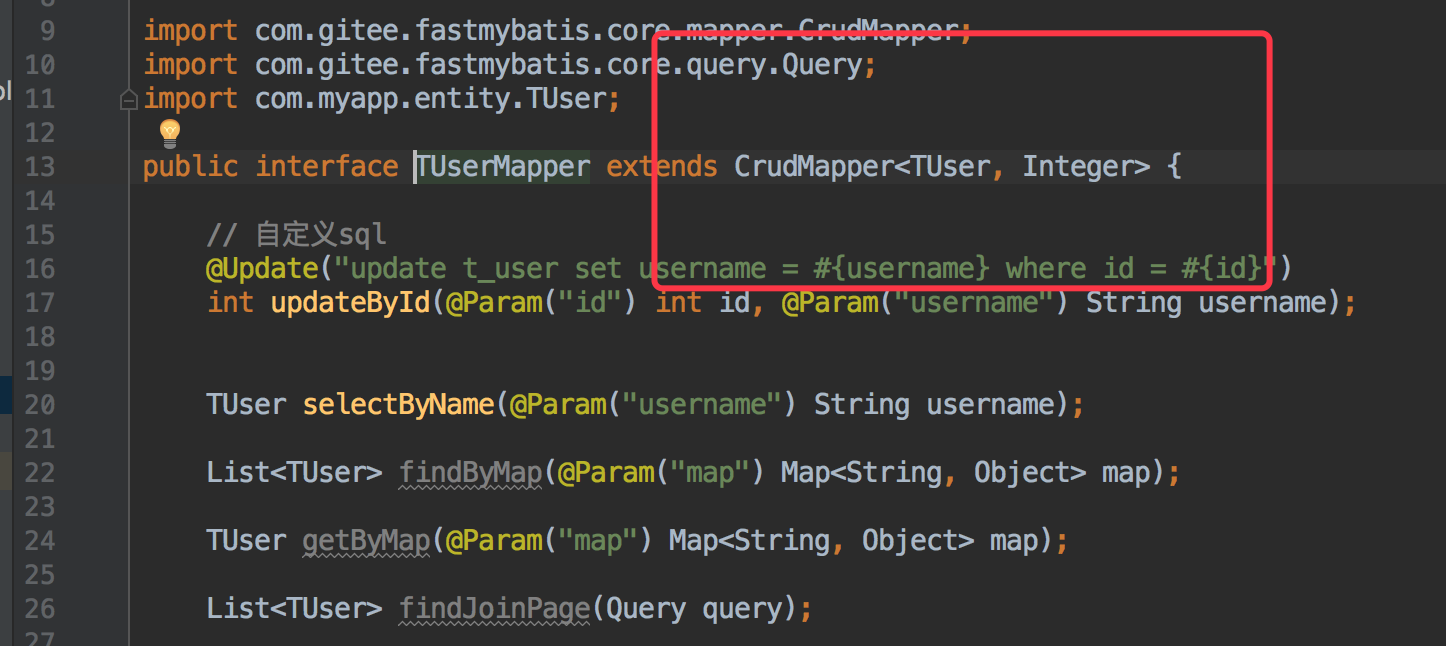Click the selectByName method name
Image resolution: width=1446 pixels, height=646 pixels.
[399, 404]
